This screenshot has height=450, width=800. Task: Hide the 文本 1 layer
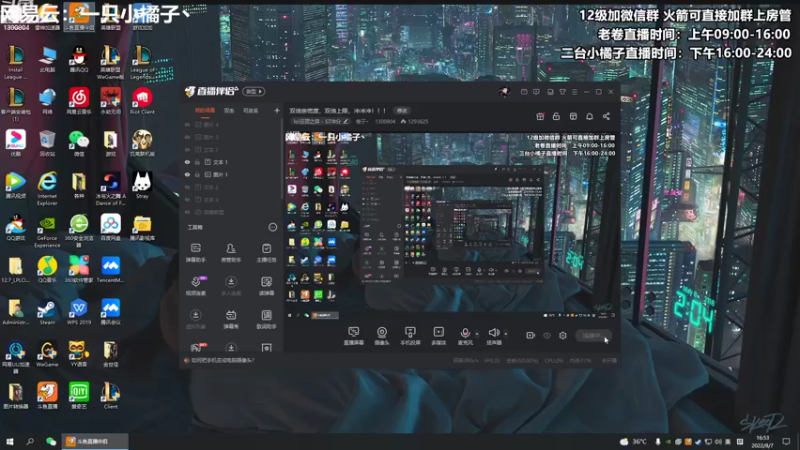coord(187,162)
